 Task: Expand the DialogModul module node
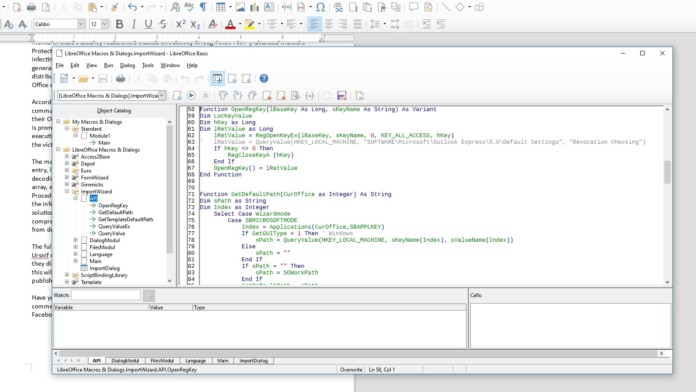[75, 240]
